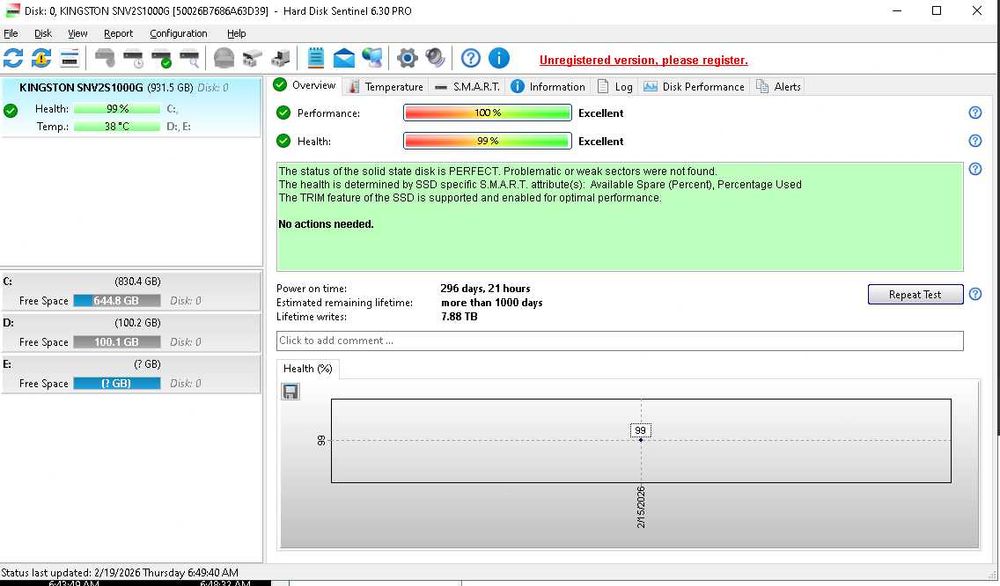Screen dimensions: 1000x586
Task: Click the Repeat Test button
Action: pyautogui.click(x=915, y=294)
